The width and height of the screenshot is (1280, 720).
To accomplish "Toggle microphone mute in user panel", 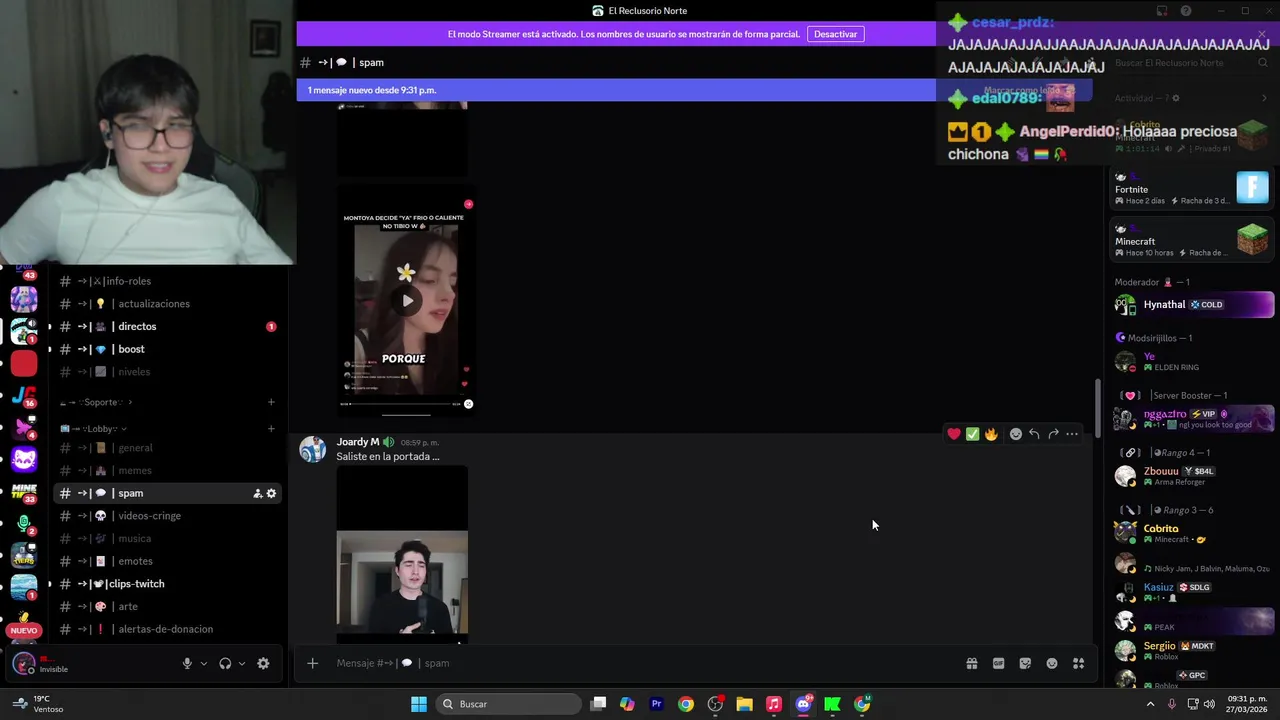I will pos(187,663).
